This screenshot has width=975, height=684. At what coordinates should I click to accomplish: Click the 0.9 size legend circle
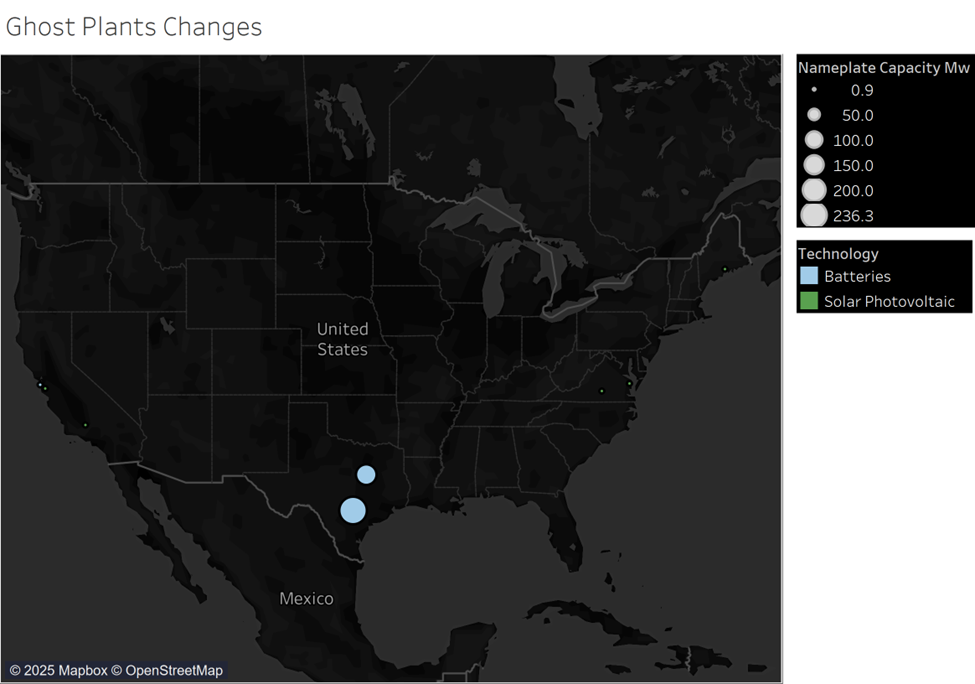pyautogui.click(x=814, y=90)
